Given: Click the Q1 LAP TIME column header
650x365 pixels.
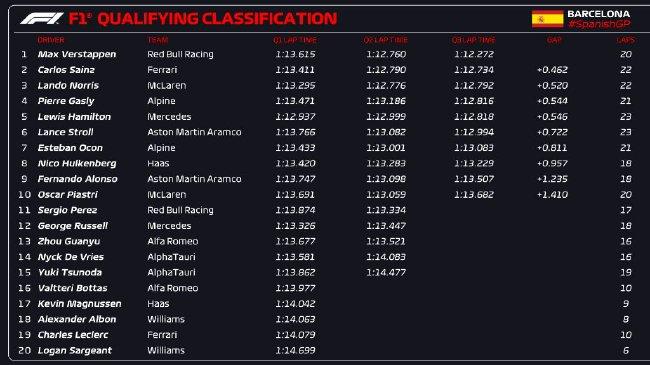Looking at the screenshot, I should click(x=295, y=40).
